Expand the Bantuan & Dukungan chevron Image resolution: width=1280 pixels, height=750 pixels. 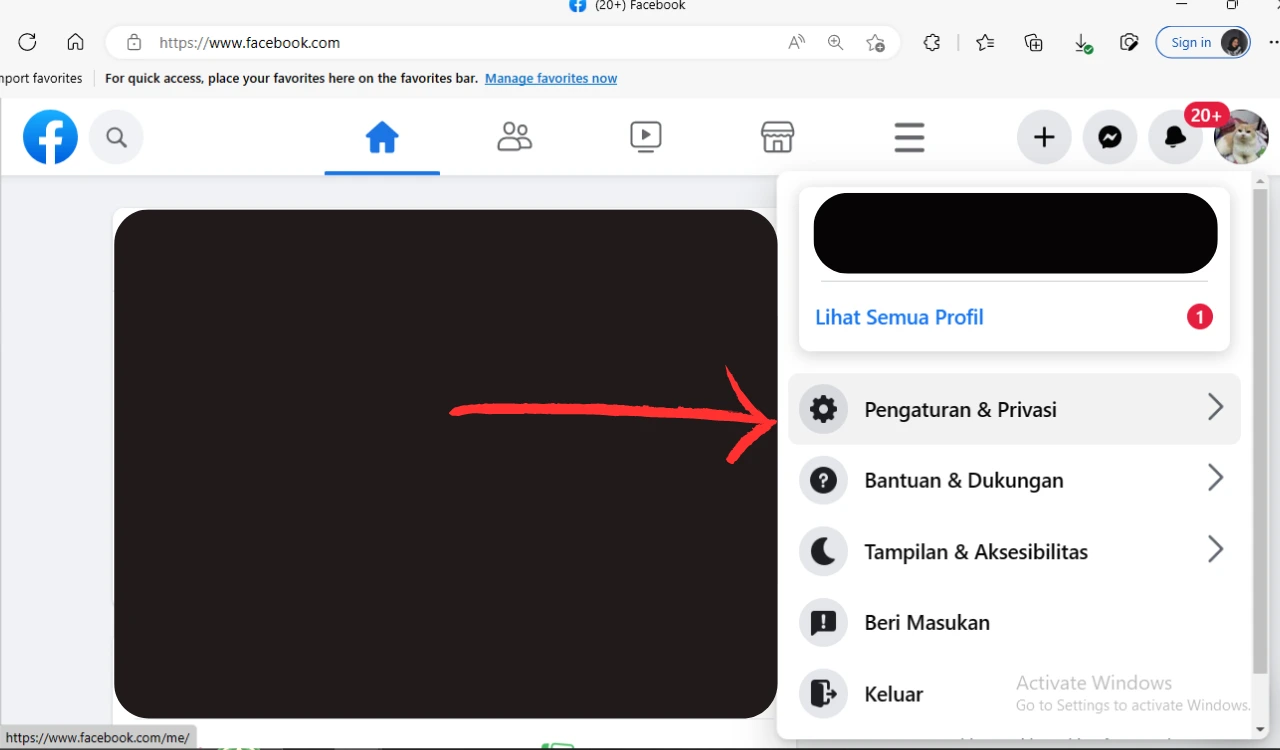1215,478
